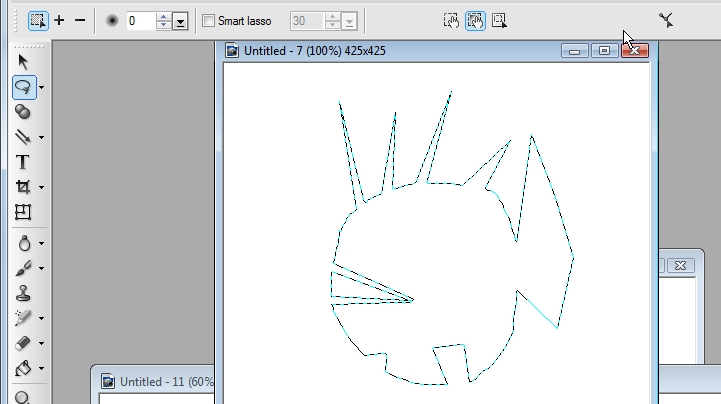Expand the Lasso tool flyout arrow
The height and width of the screenshot is (404, 721).
[x=41, y=88]
